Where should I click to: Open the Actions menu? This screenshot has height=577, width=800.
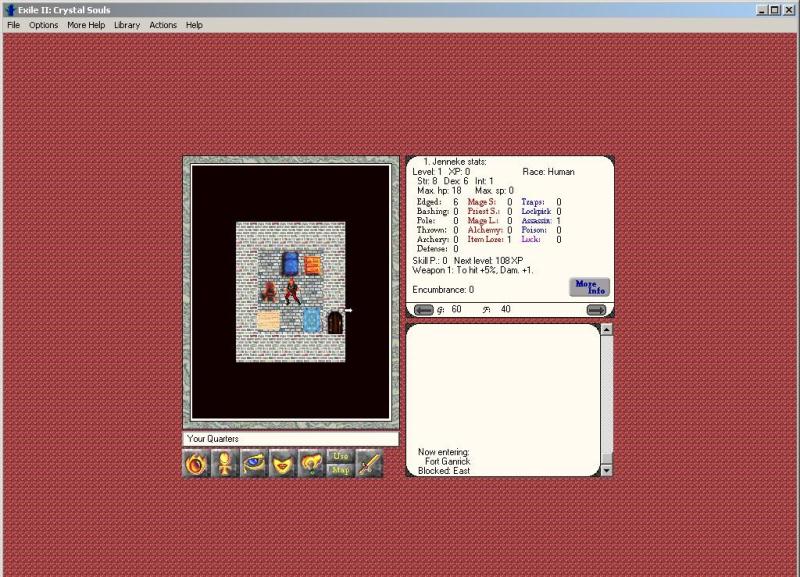(163, 25)
